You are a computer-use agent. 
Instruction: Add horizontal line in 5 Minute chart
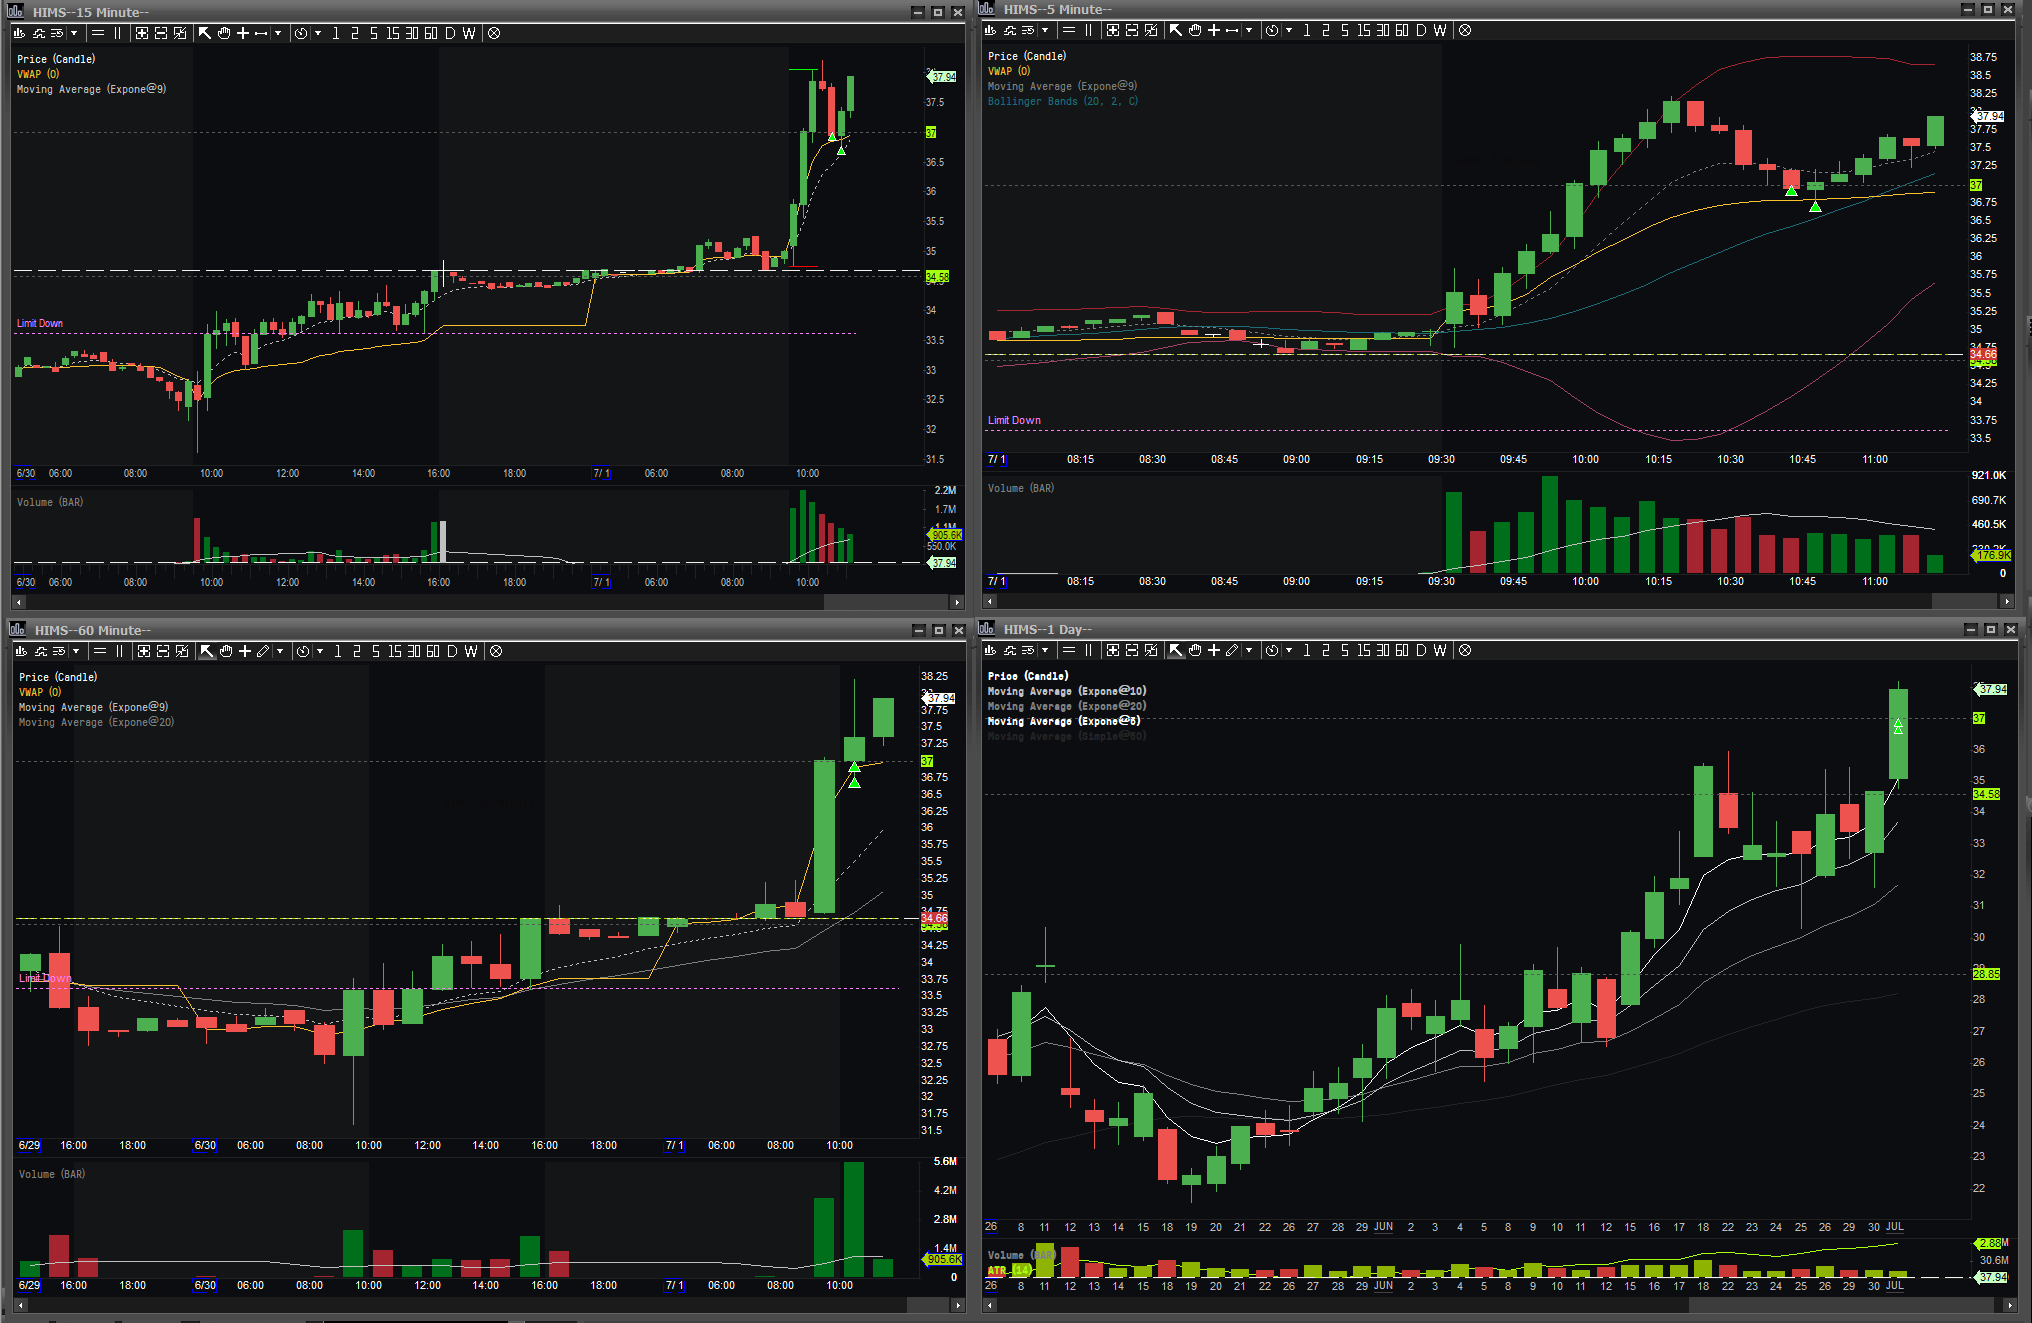[x=1069, y=30]
